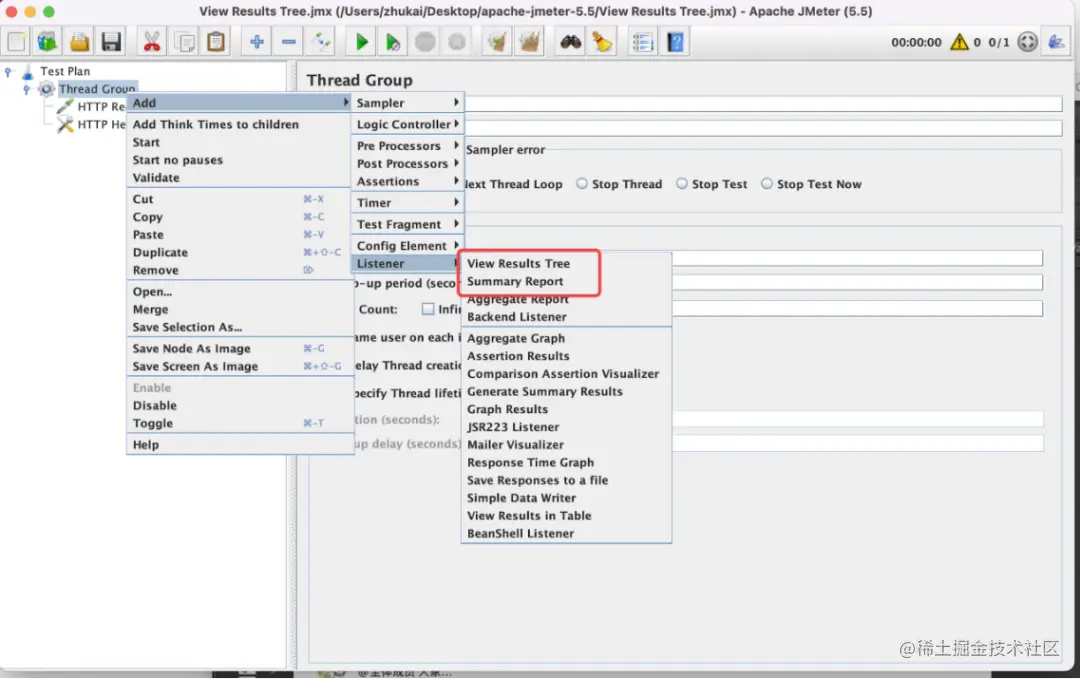This screenshot has width=1080, height=679.
Task: Open Search with binoculars icon
Action: 570,42
